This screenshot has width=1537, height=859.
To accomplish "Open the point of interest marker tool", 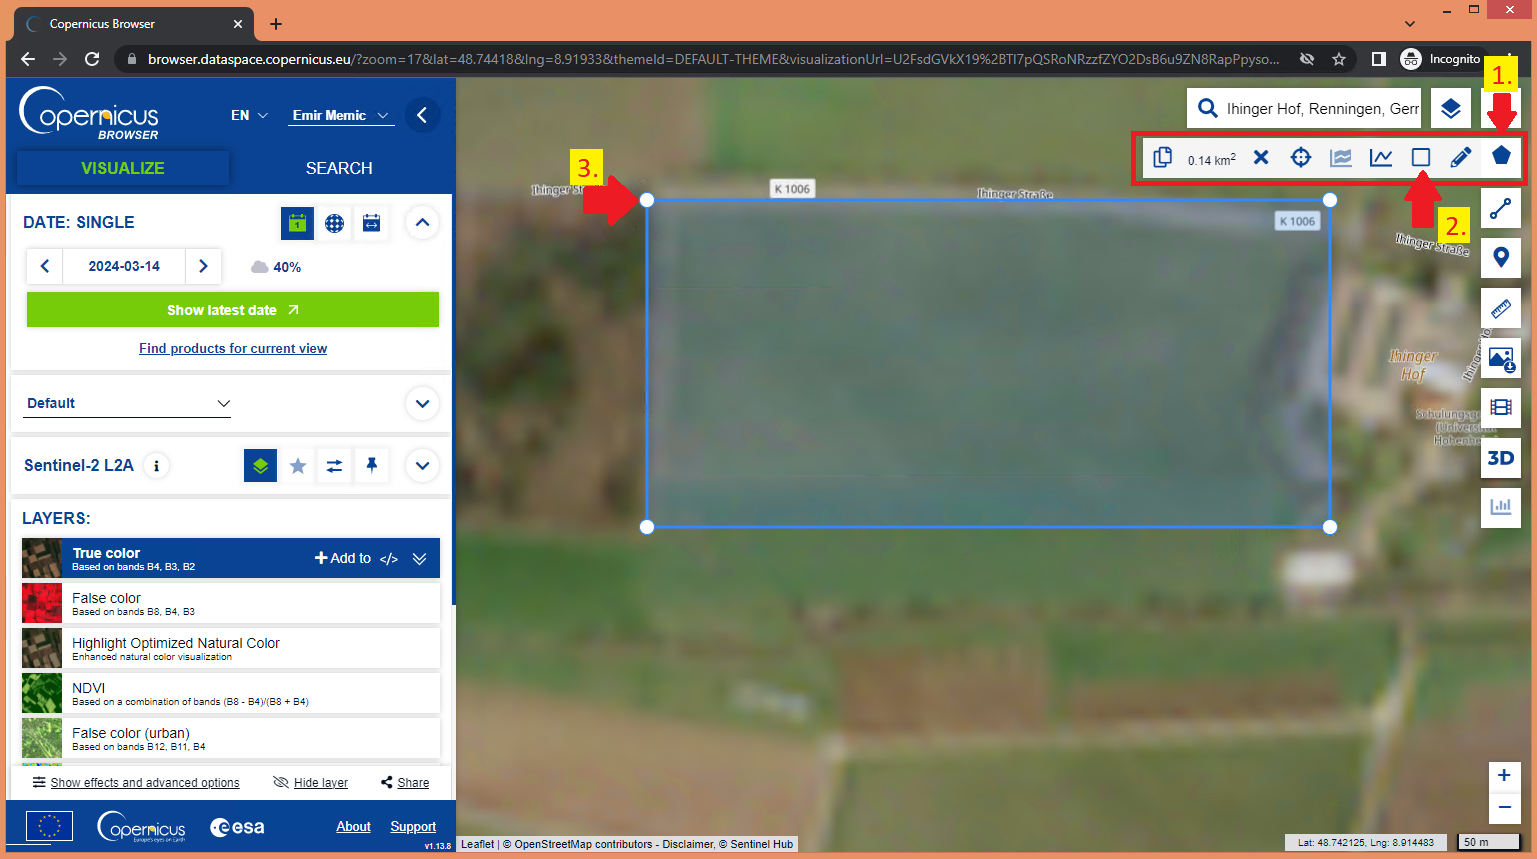I will click(1501, 258).
